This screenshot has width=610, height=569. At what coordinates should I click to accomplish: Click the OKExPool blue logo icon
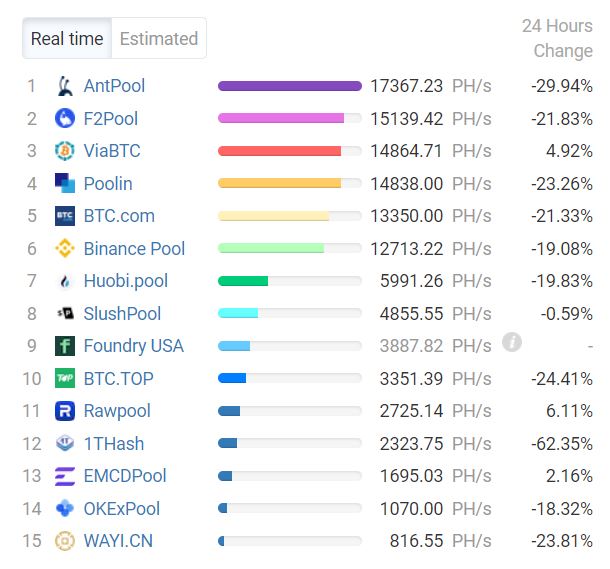point(65,508)
